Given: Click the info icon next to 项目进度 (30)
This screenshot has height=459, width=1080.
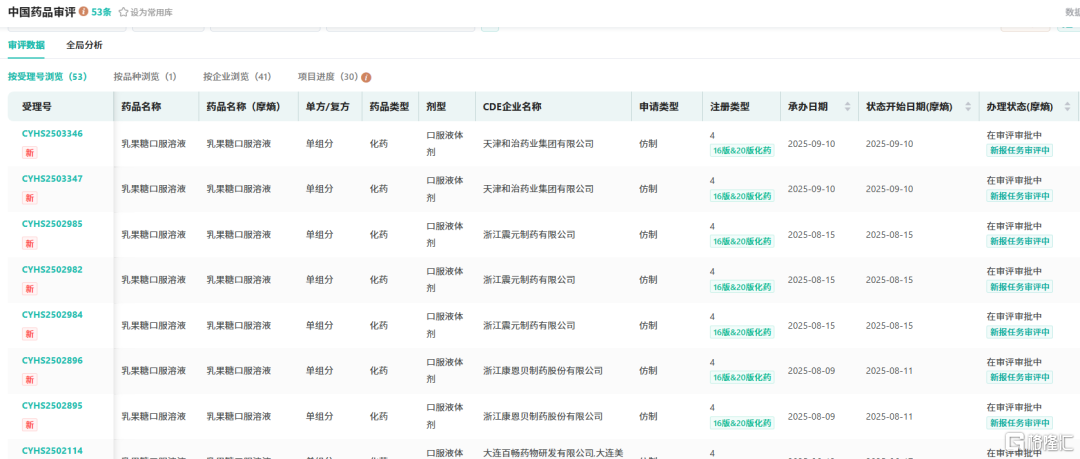Looking at the screenshot, I should (x=366, y=77).
